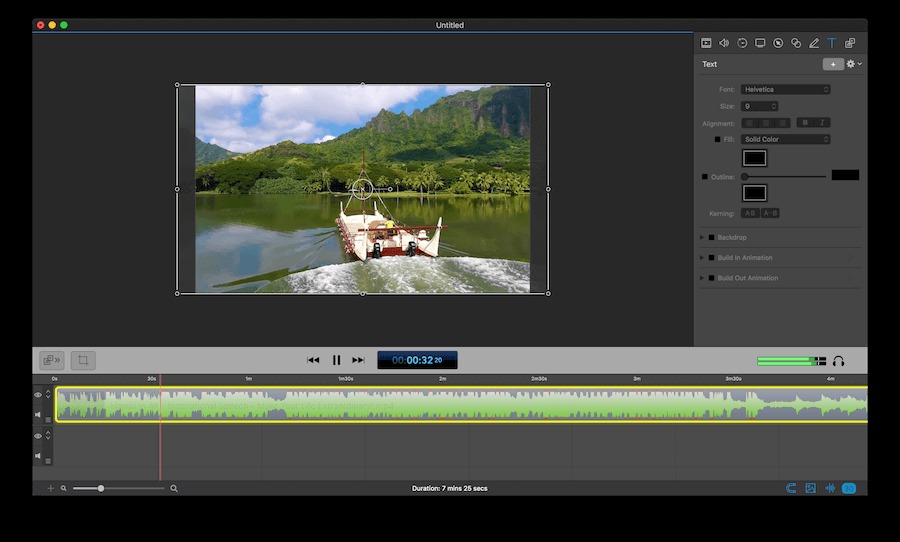900x542 pixels.
Task: Open the video properties tab
Action: (706, 43)
